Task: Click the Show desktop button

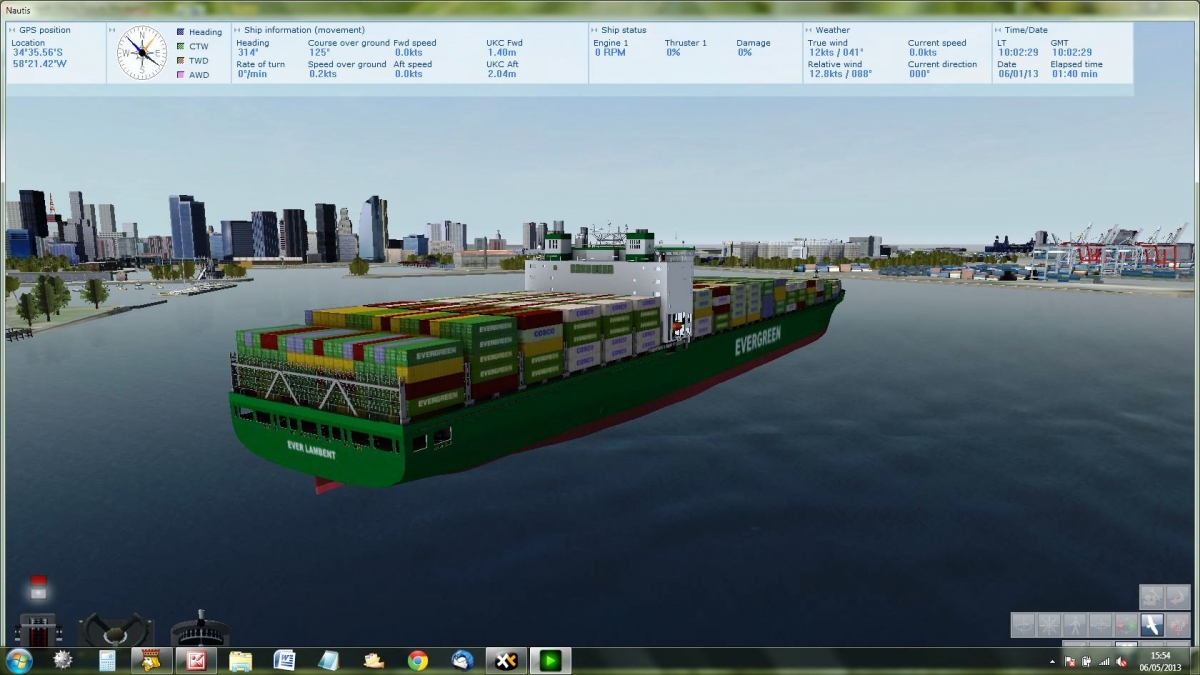Action: pos(1194,660)
